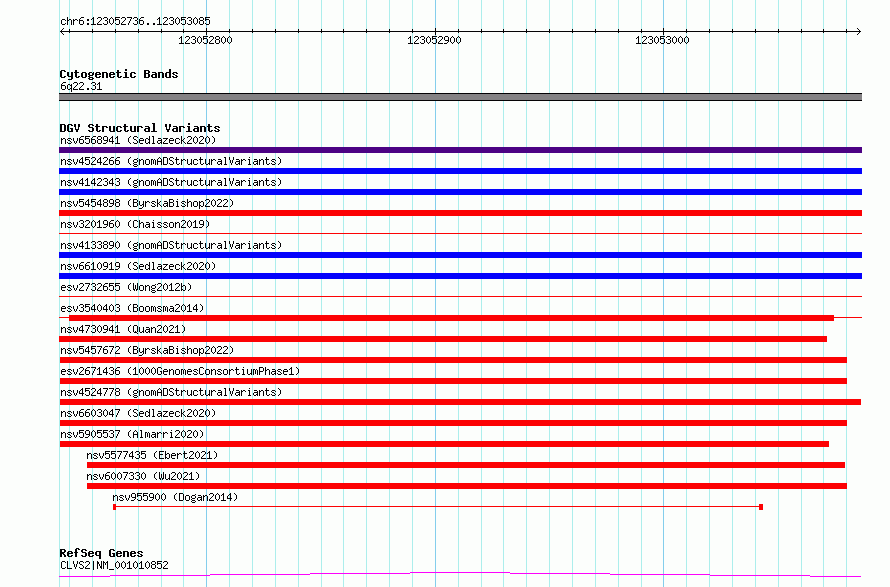
Task: Select the red nsv5454898 variant bar
Action: (x=460, y=213)
